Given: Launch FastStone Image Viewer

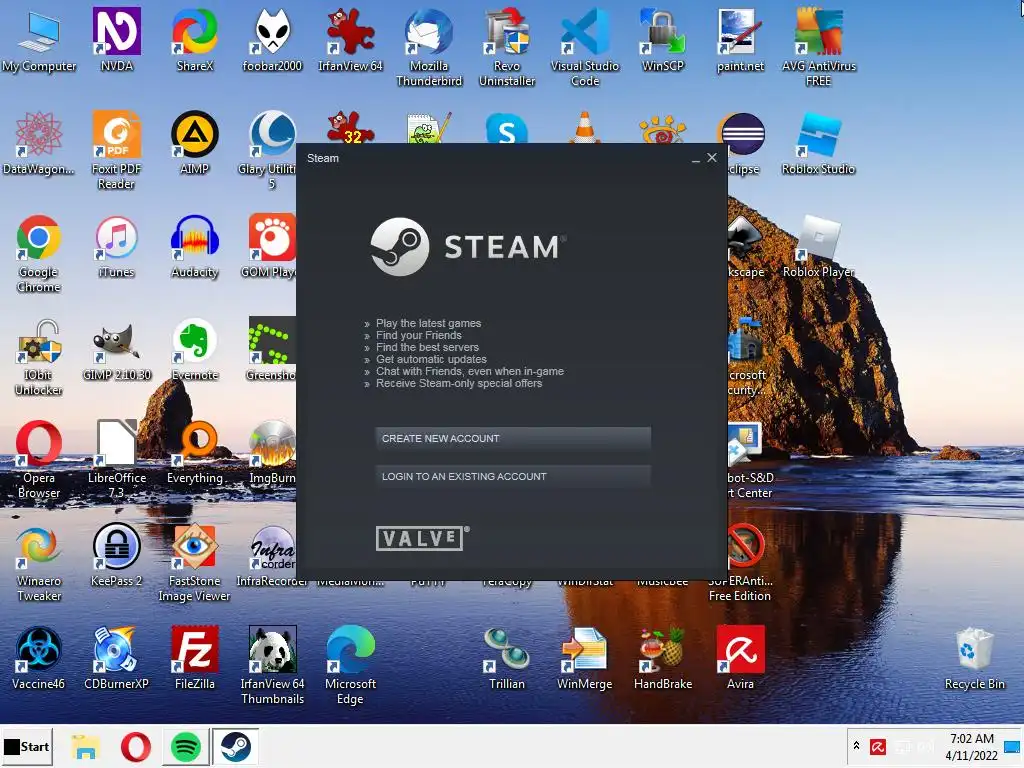Looking at the screenshot, I should point(195,563).
